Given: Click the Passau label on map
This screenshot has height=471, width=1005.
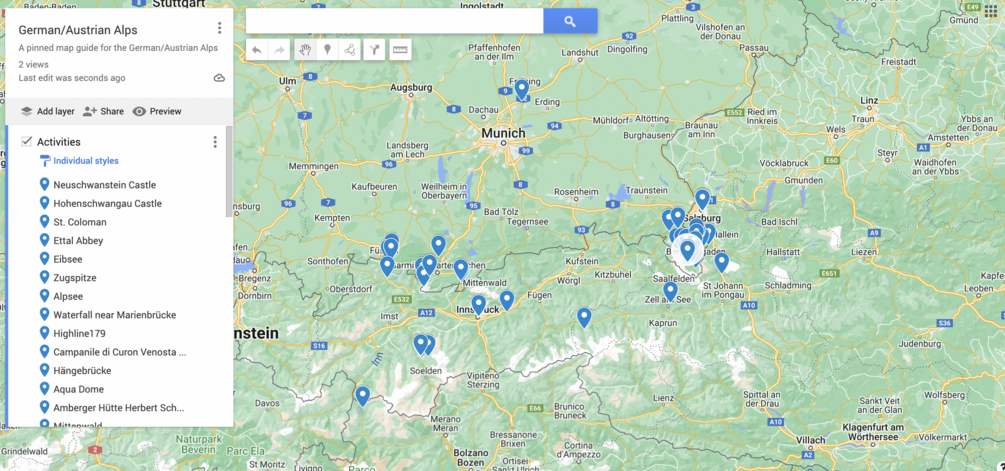Looking at the screenshot, I should pos(753,47).
